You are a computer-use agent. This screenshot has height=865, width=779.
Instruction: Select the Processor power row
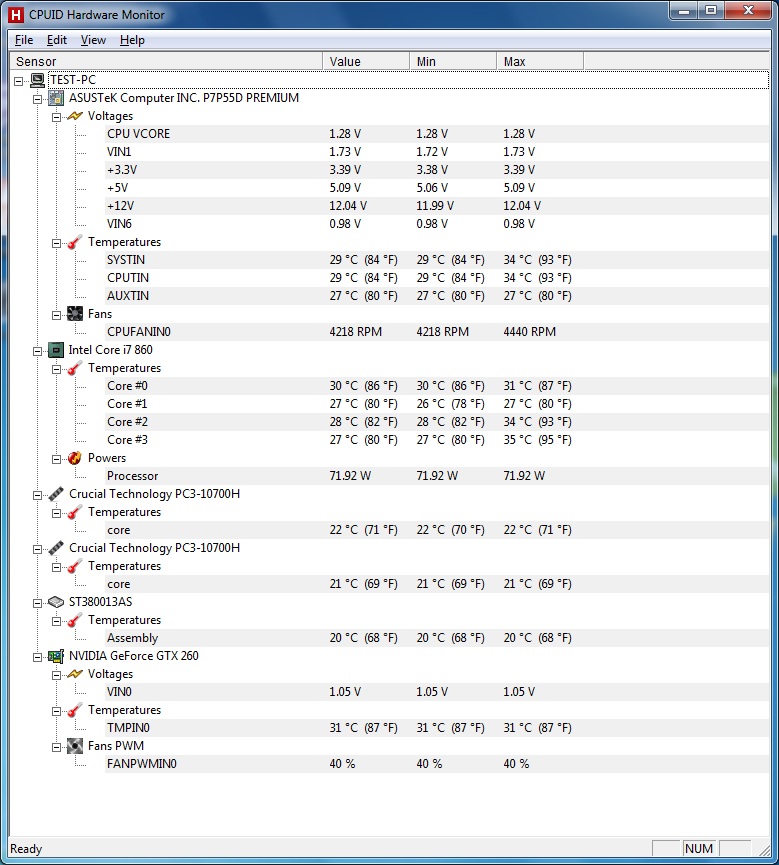[437, 476]
